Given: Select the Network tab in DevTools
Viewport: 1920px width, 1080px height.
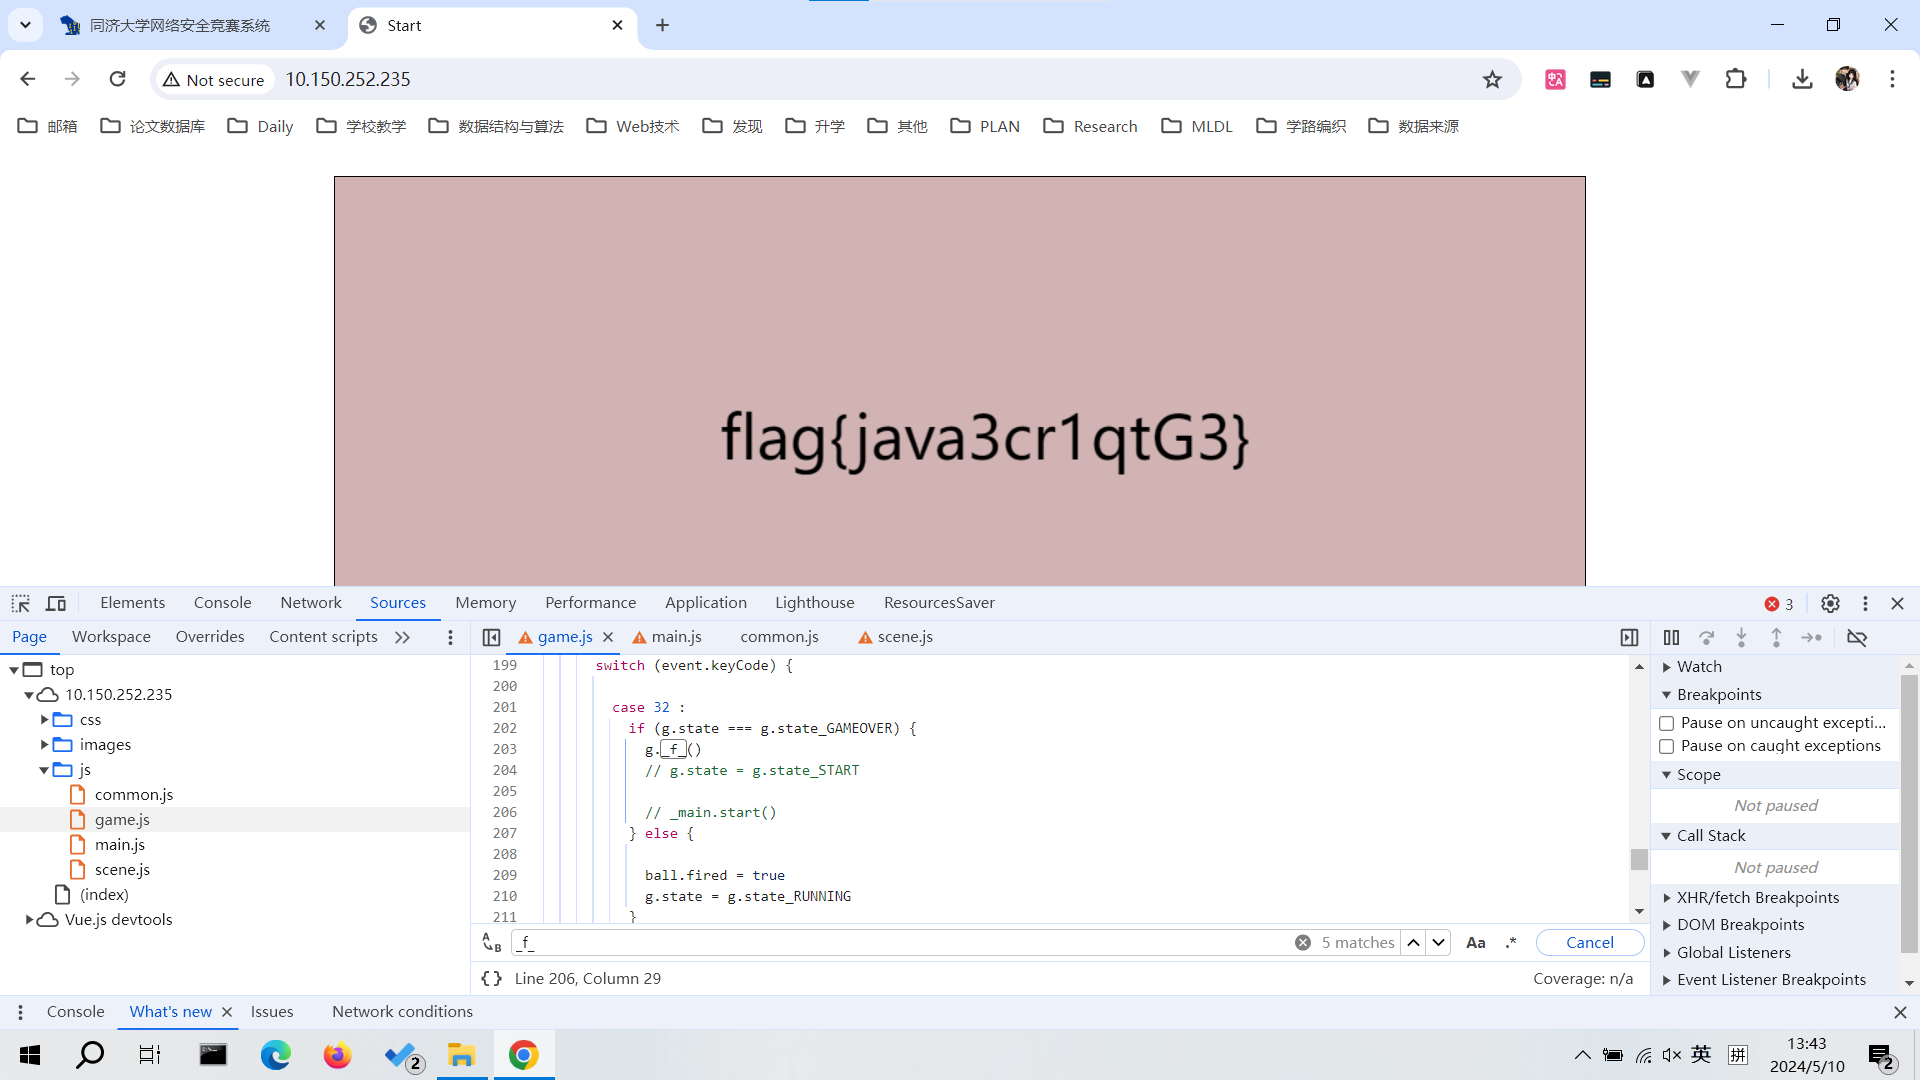Looking at the screenshot, I should 310,601.
